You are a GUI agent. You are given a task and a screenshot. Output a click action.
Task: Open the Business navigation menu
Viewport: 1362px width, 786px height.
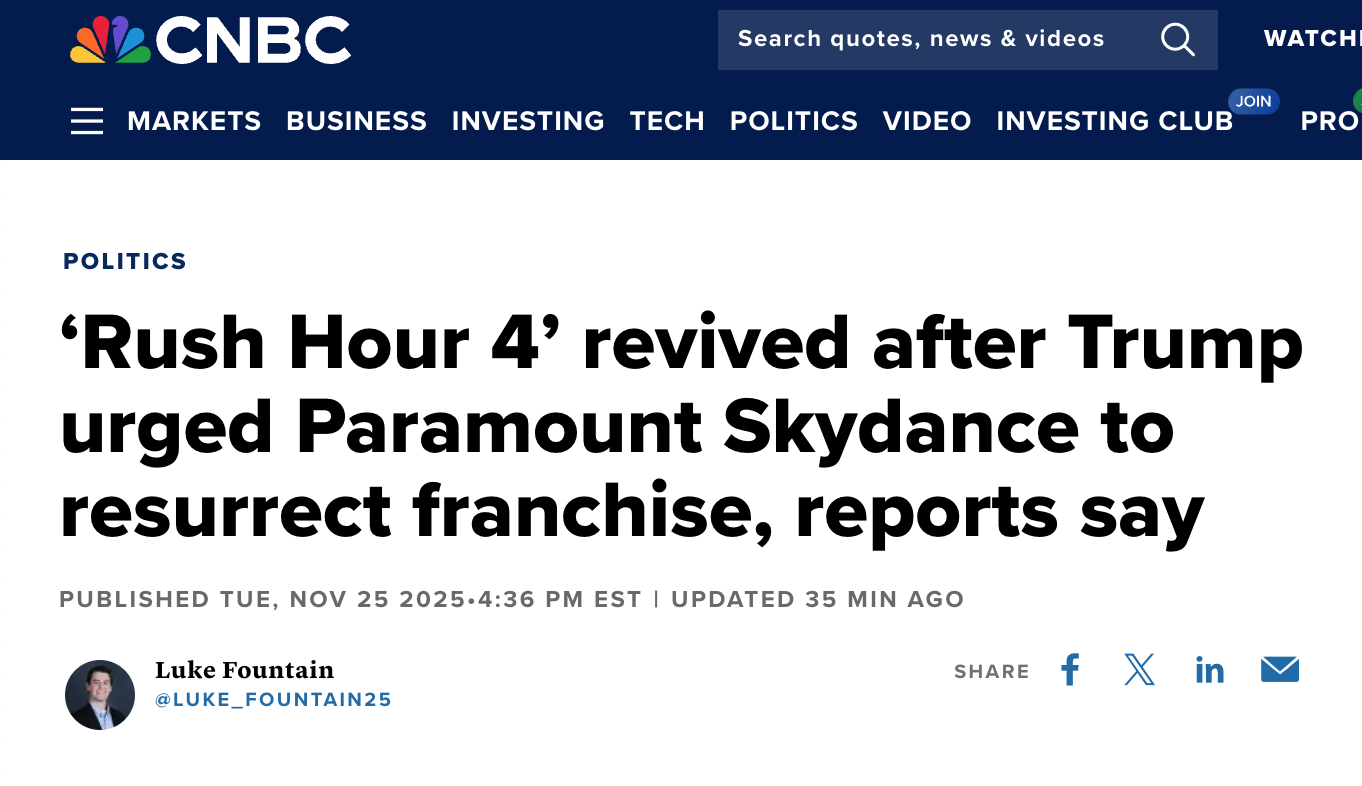[x=356, y=122]
